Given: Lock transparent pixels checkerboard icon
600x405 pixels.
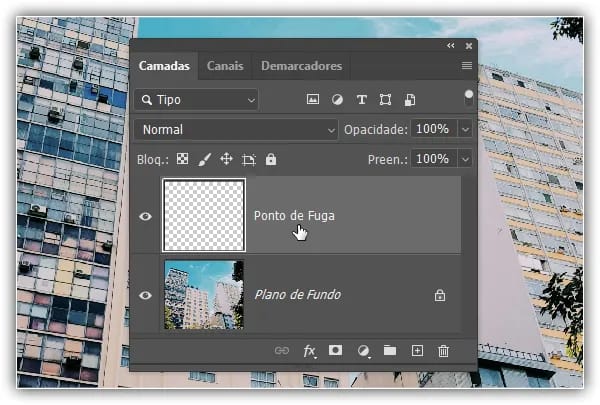Looking at the screenshot, I should tap(182, 158).
